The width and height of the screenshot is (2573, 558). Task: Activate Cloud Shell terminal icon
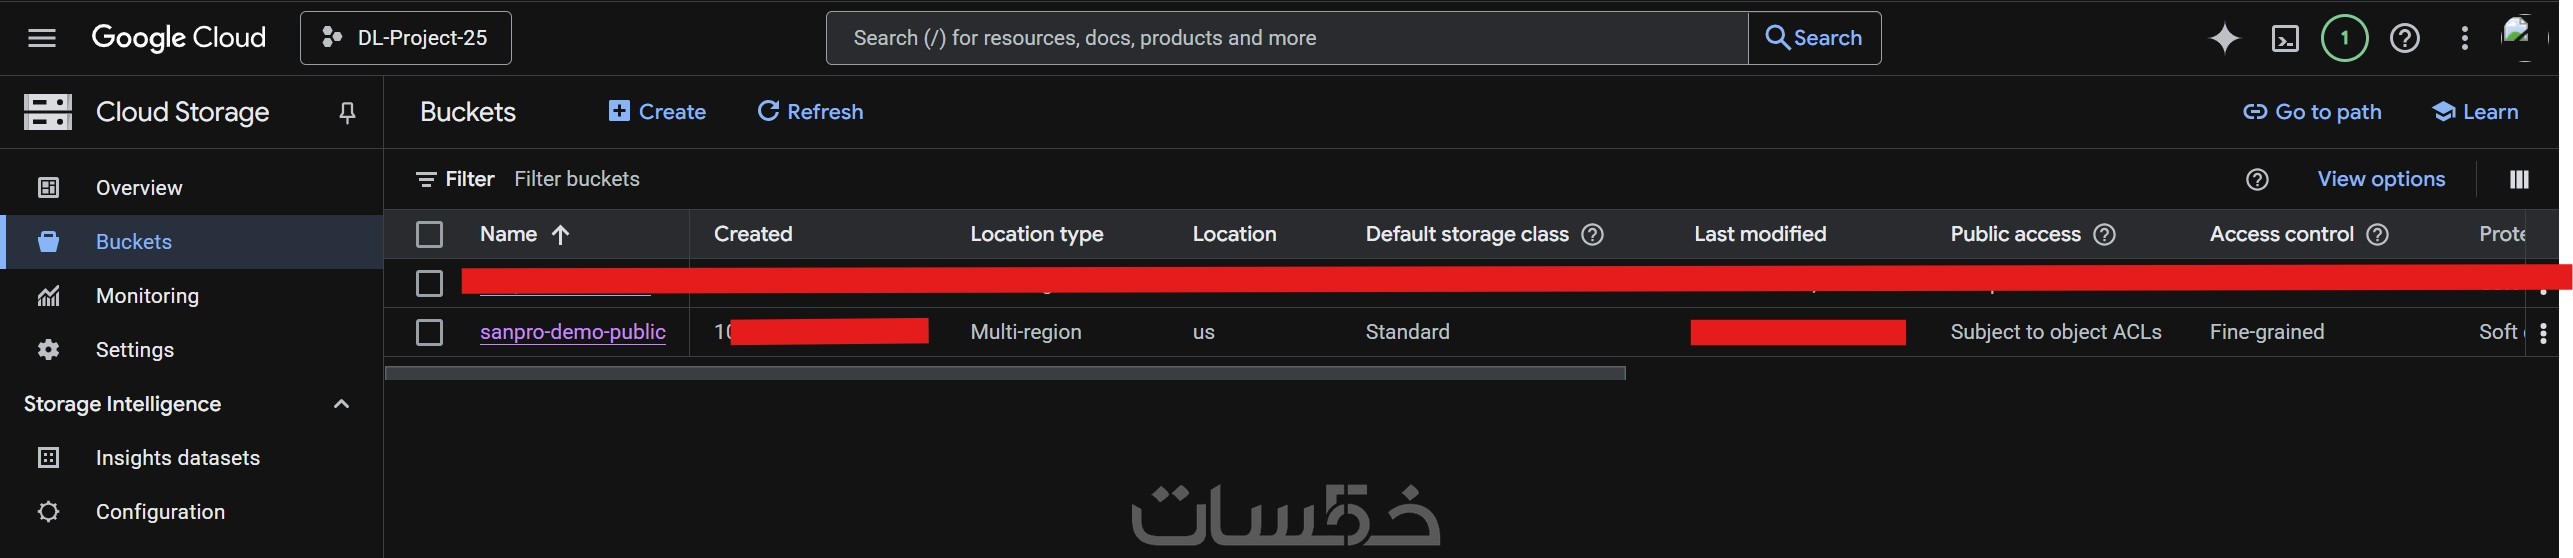click(2285, 39)
